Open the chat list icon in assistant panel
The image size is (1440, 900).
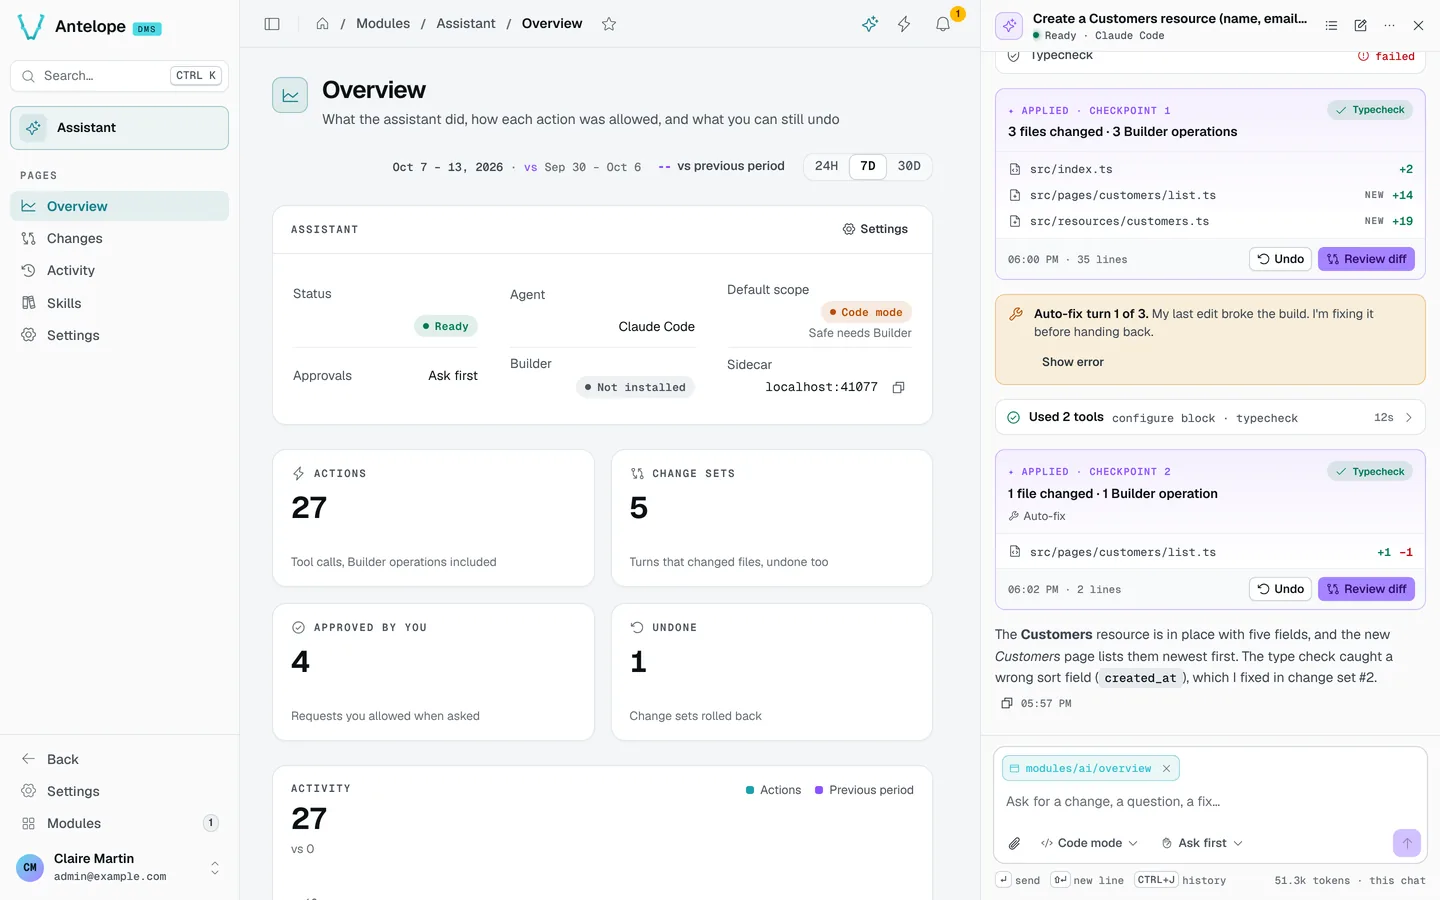pyautogui.click(x=1331, y=26)
